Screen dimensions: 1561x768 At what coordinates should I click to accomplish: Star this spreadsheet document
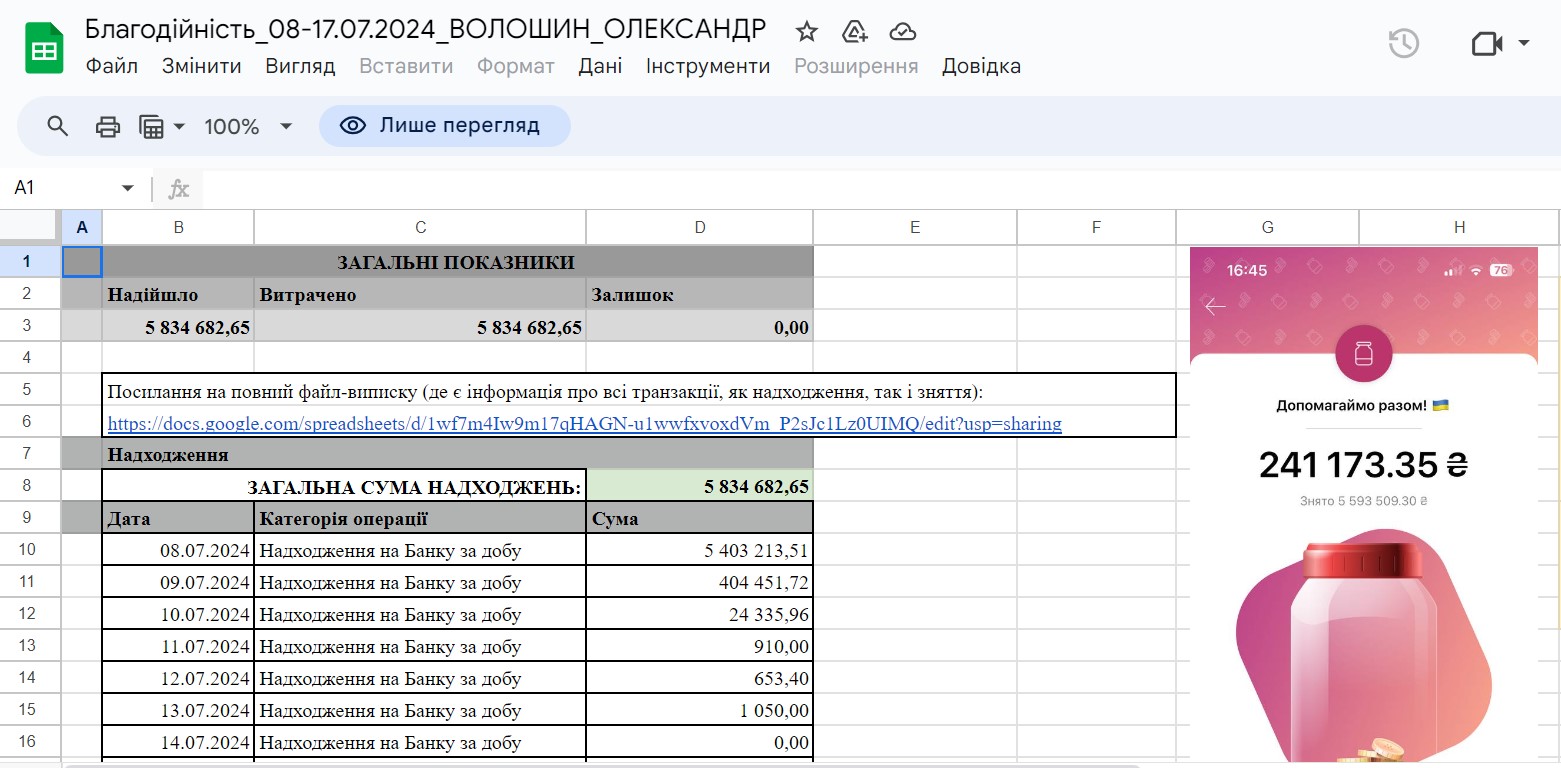coord(806,31)
